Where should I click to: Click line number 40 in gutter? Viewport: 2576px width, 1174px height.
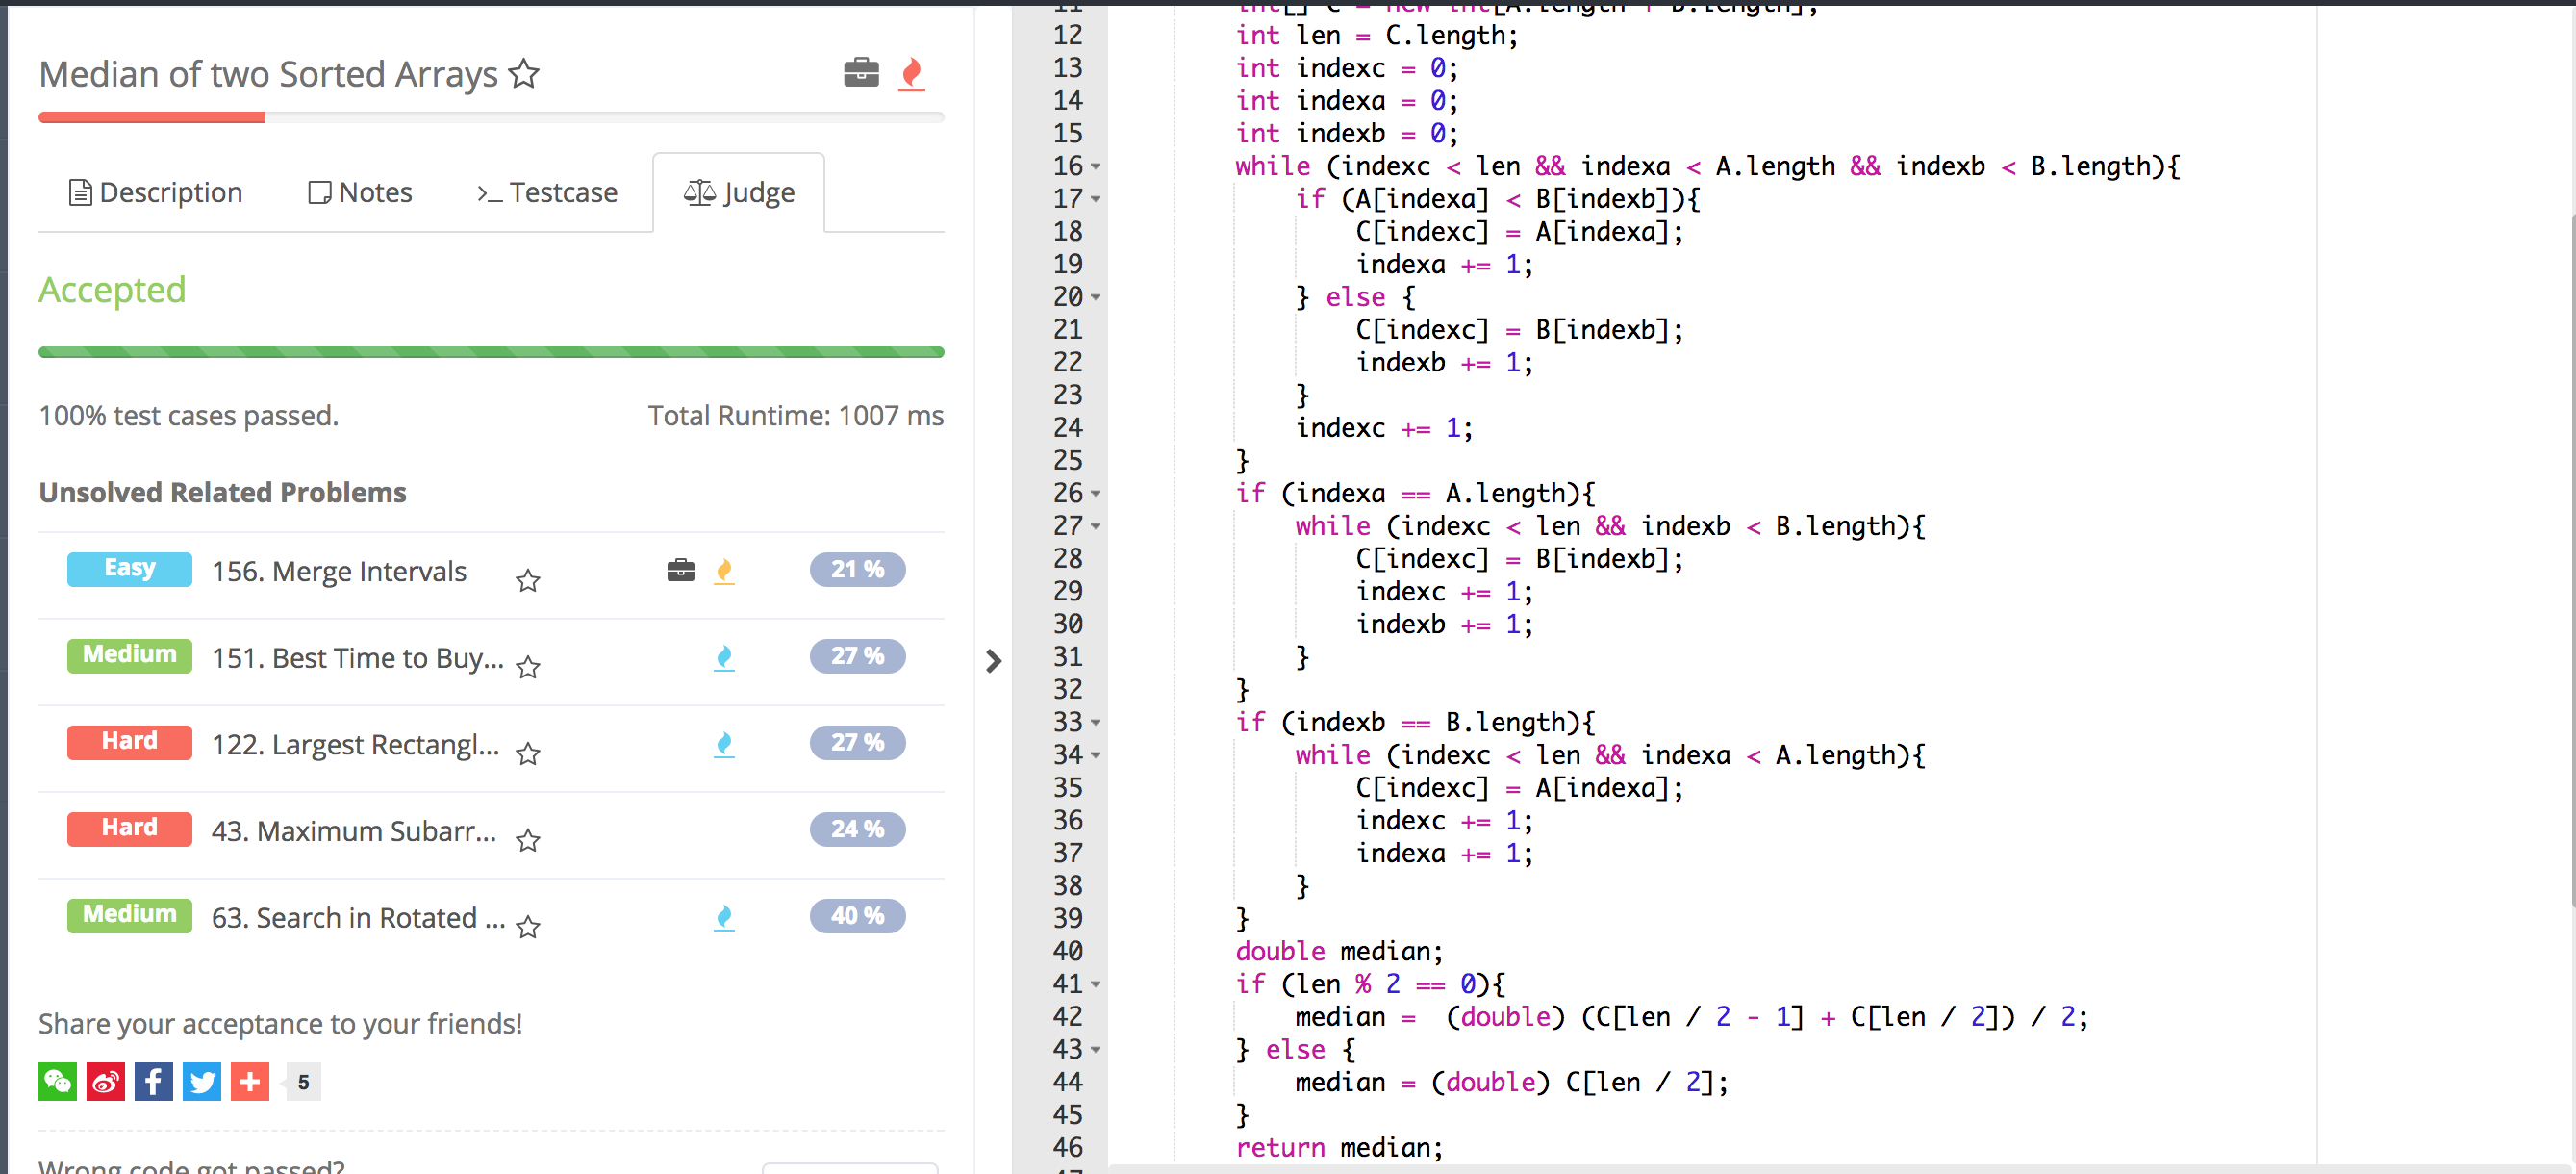pyautogui.click(x=1067, y=952)
